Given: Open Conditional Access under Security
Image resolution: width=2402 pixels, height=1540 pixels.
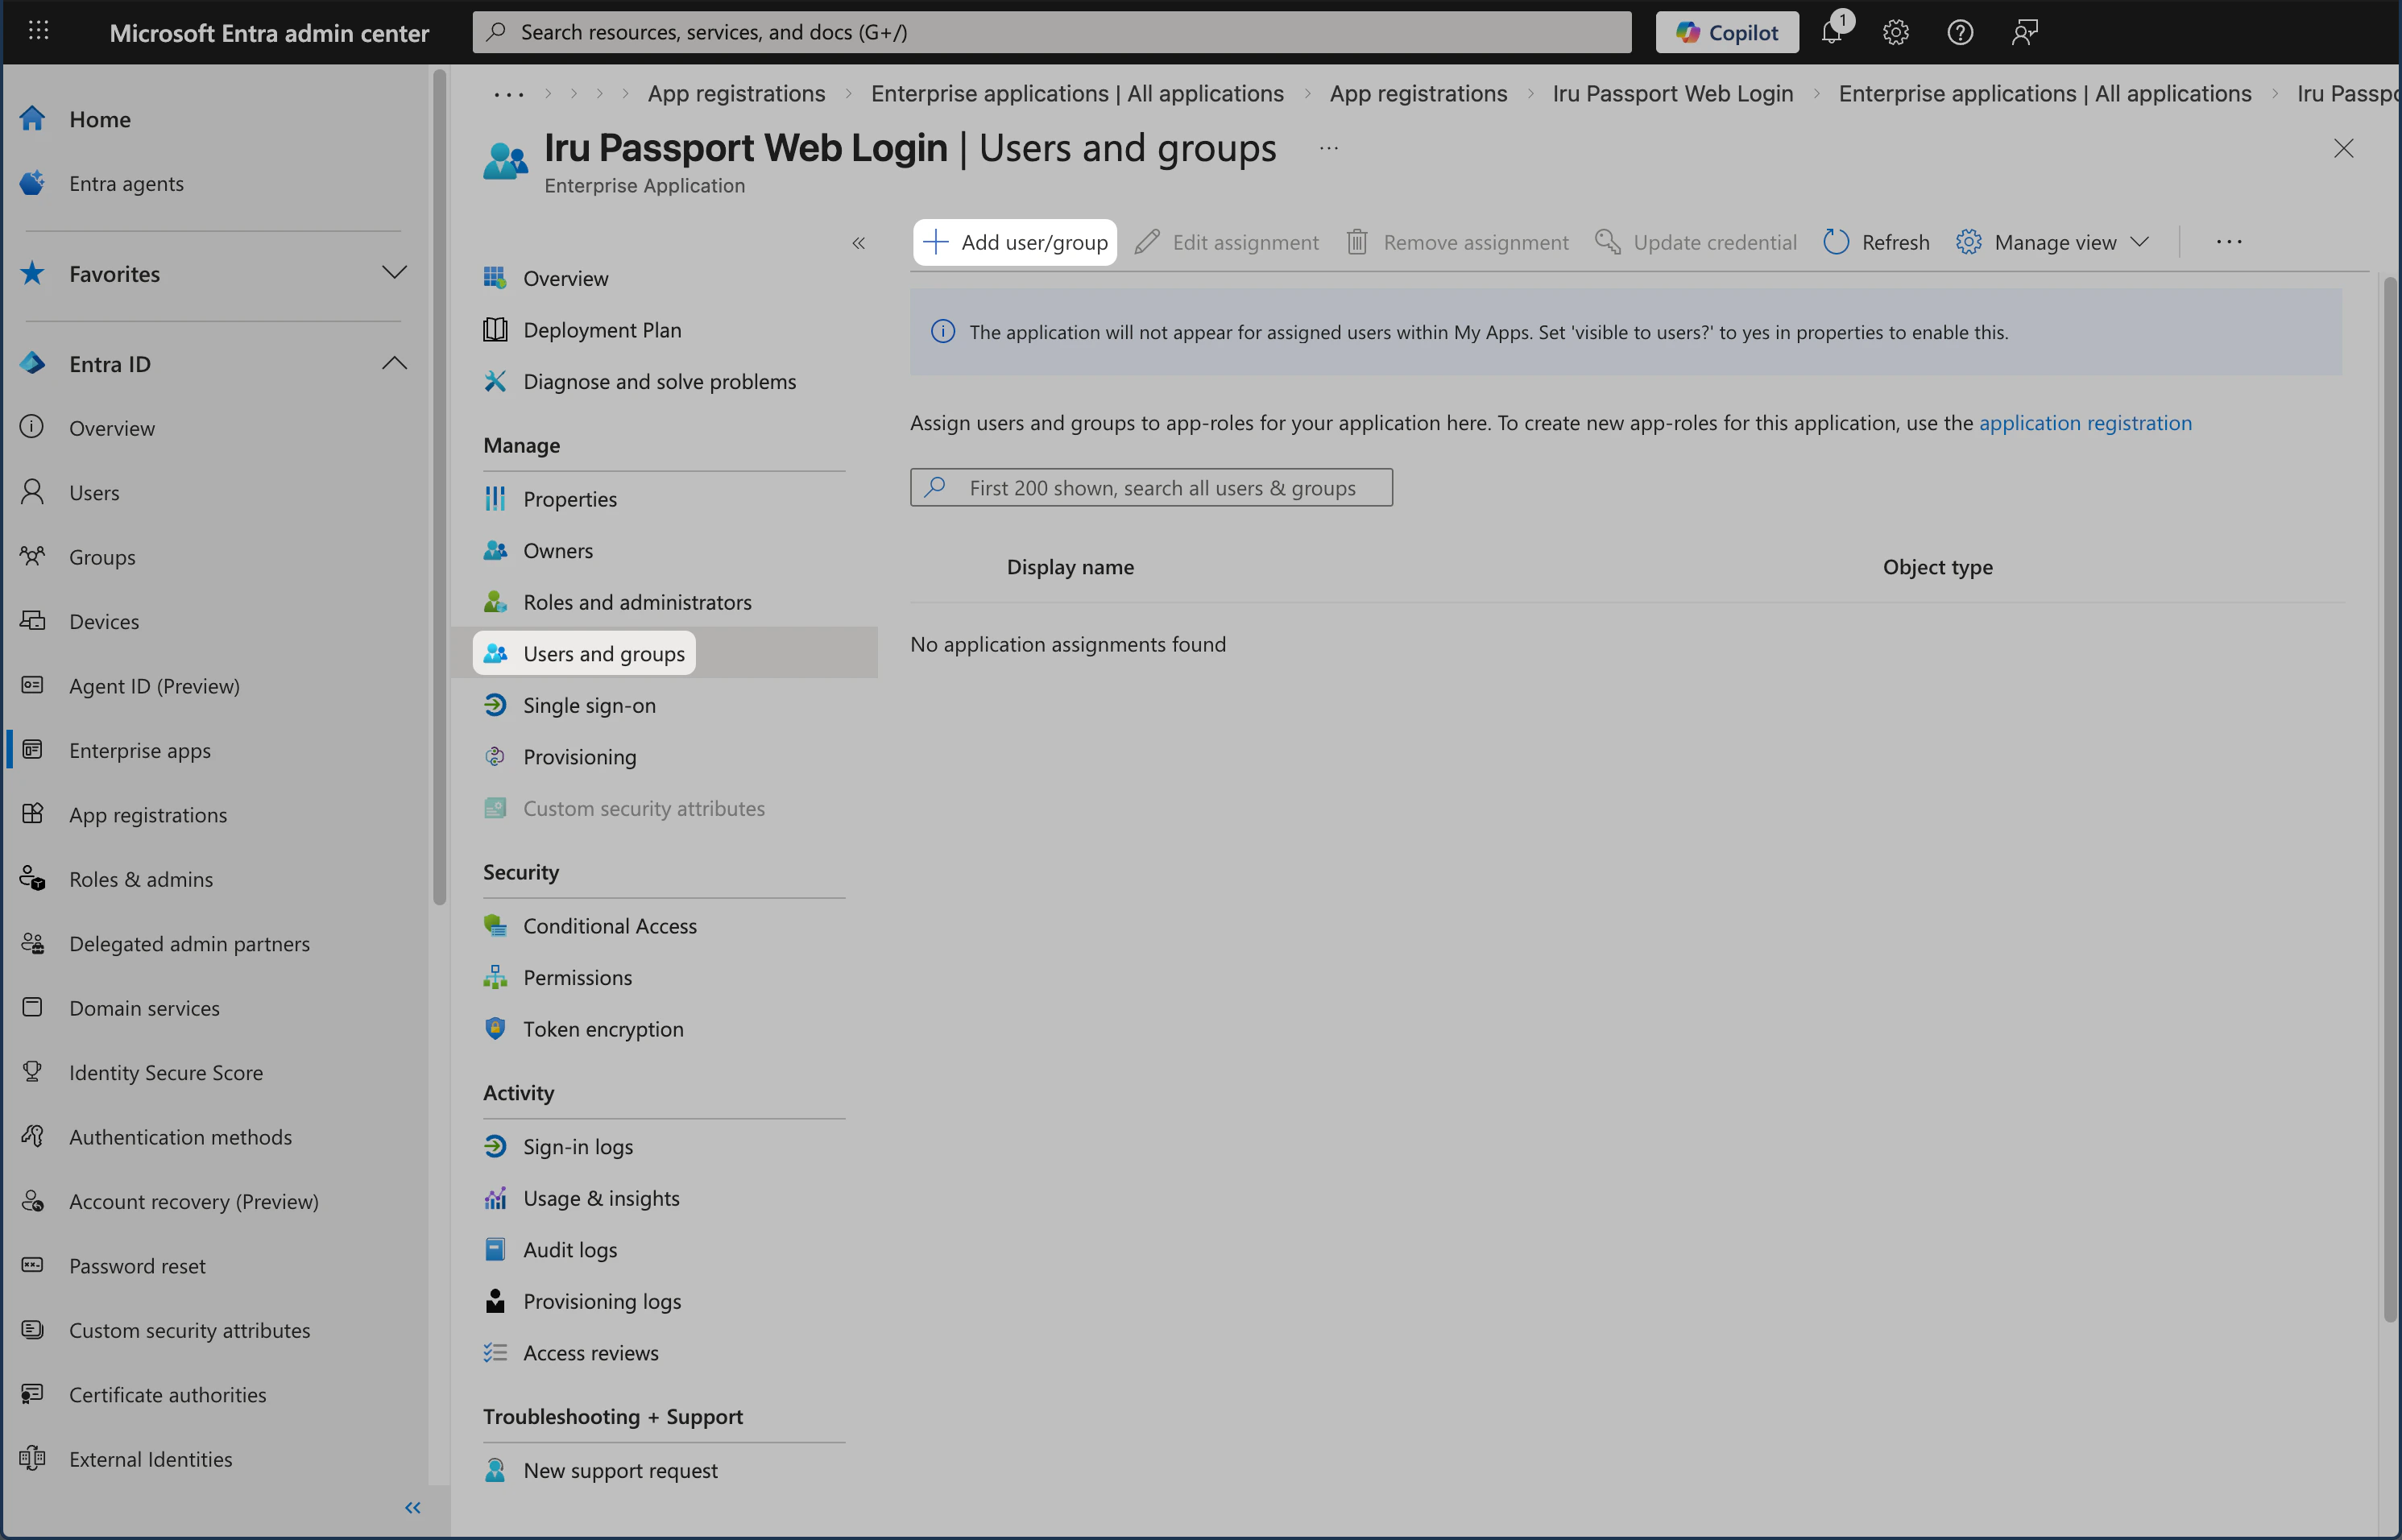Looking at the screenshot, I should (x=610, y=925).
